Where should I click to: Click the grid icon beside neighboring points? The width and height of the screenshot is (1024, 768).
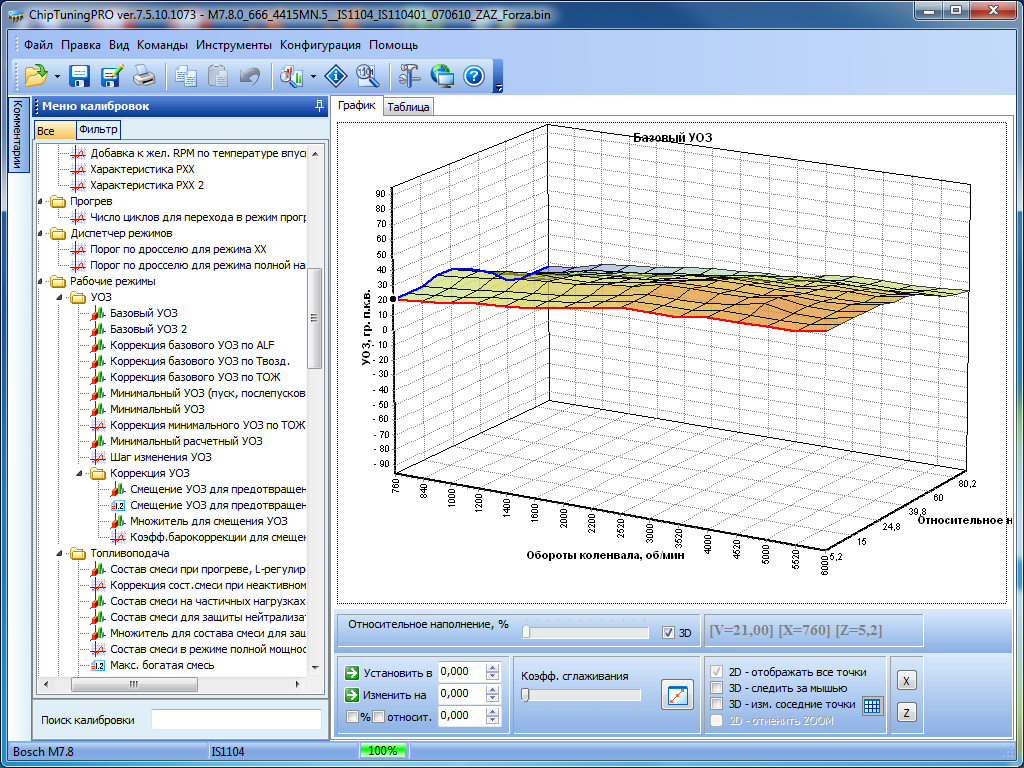click(872, 705)
